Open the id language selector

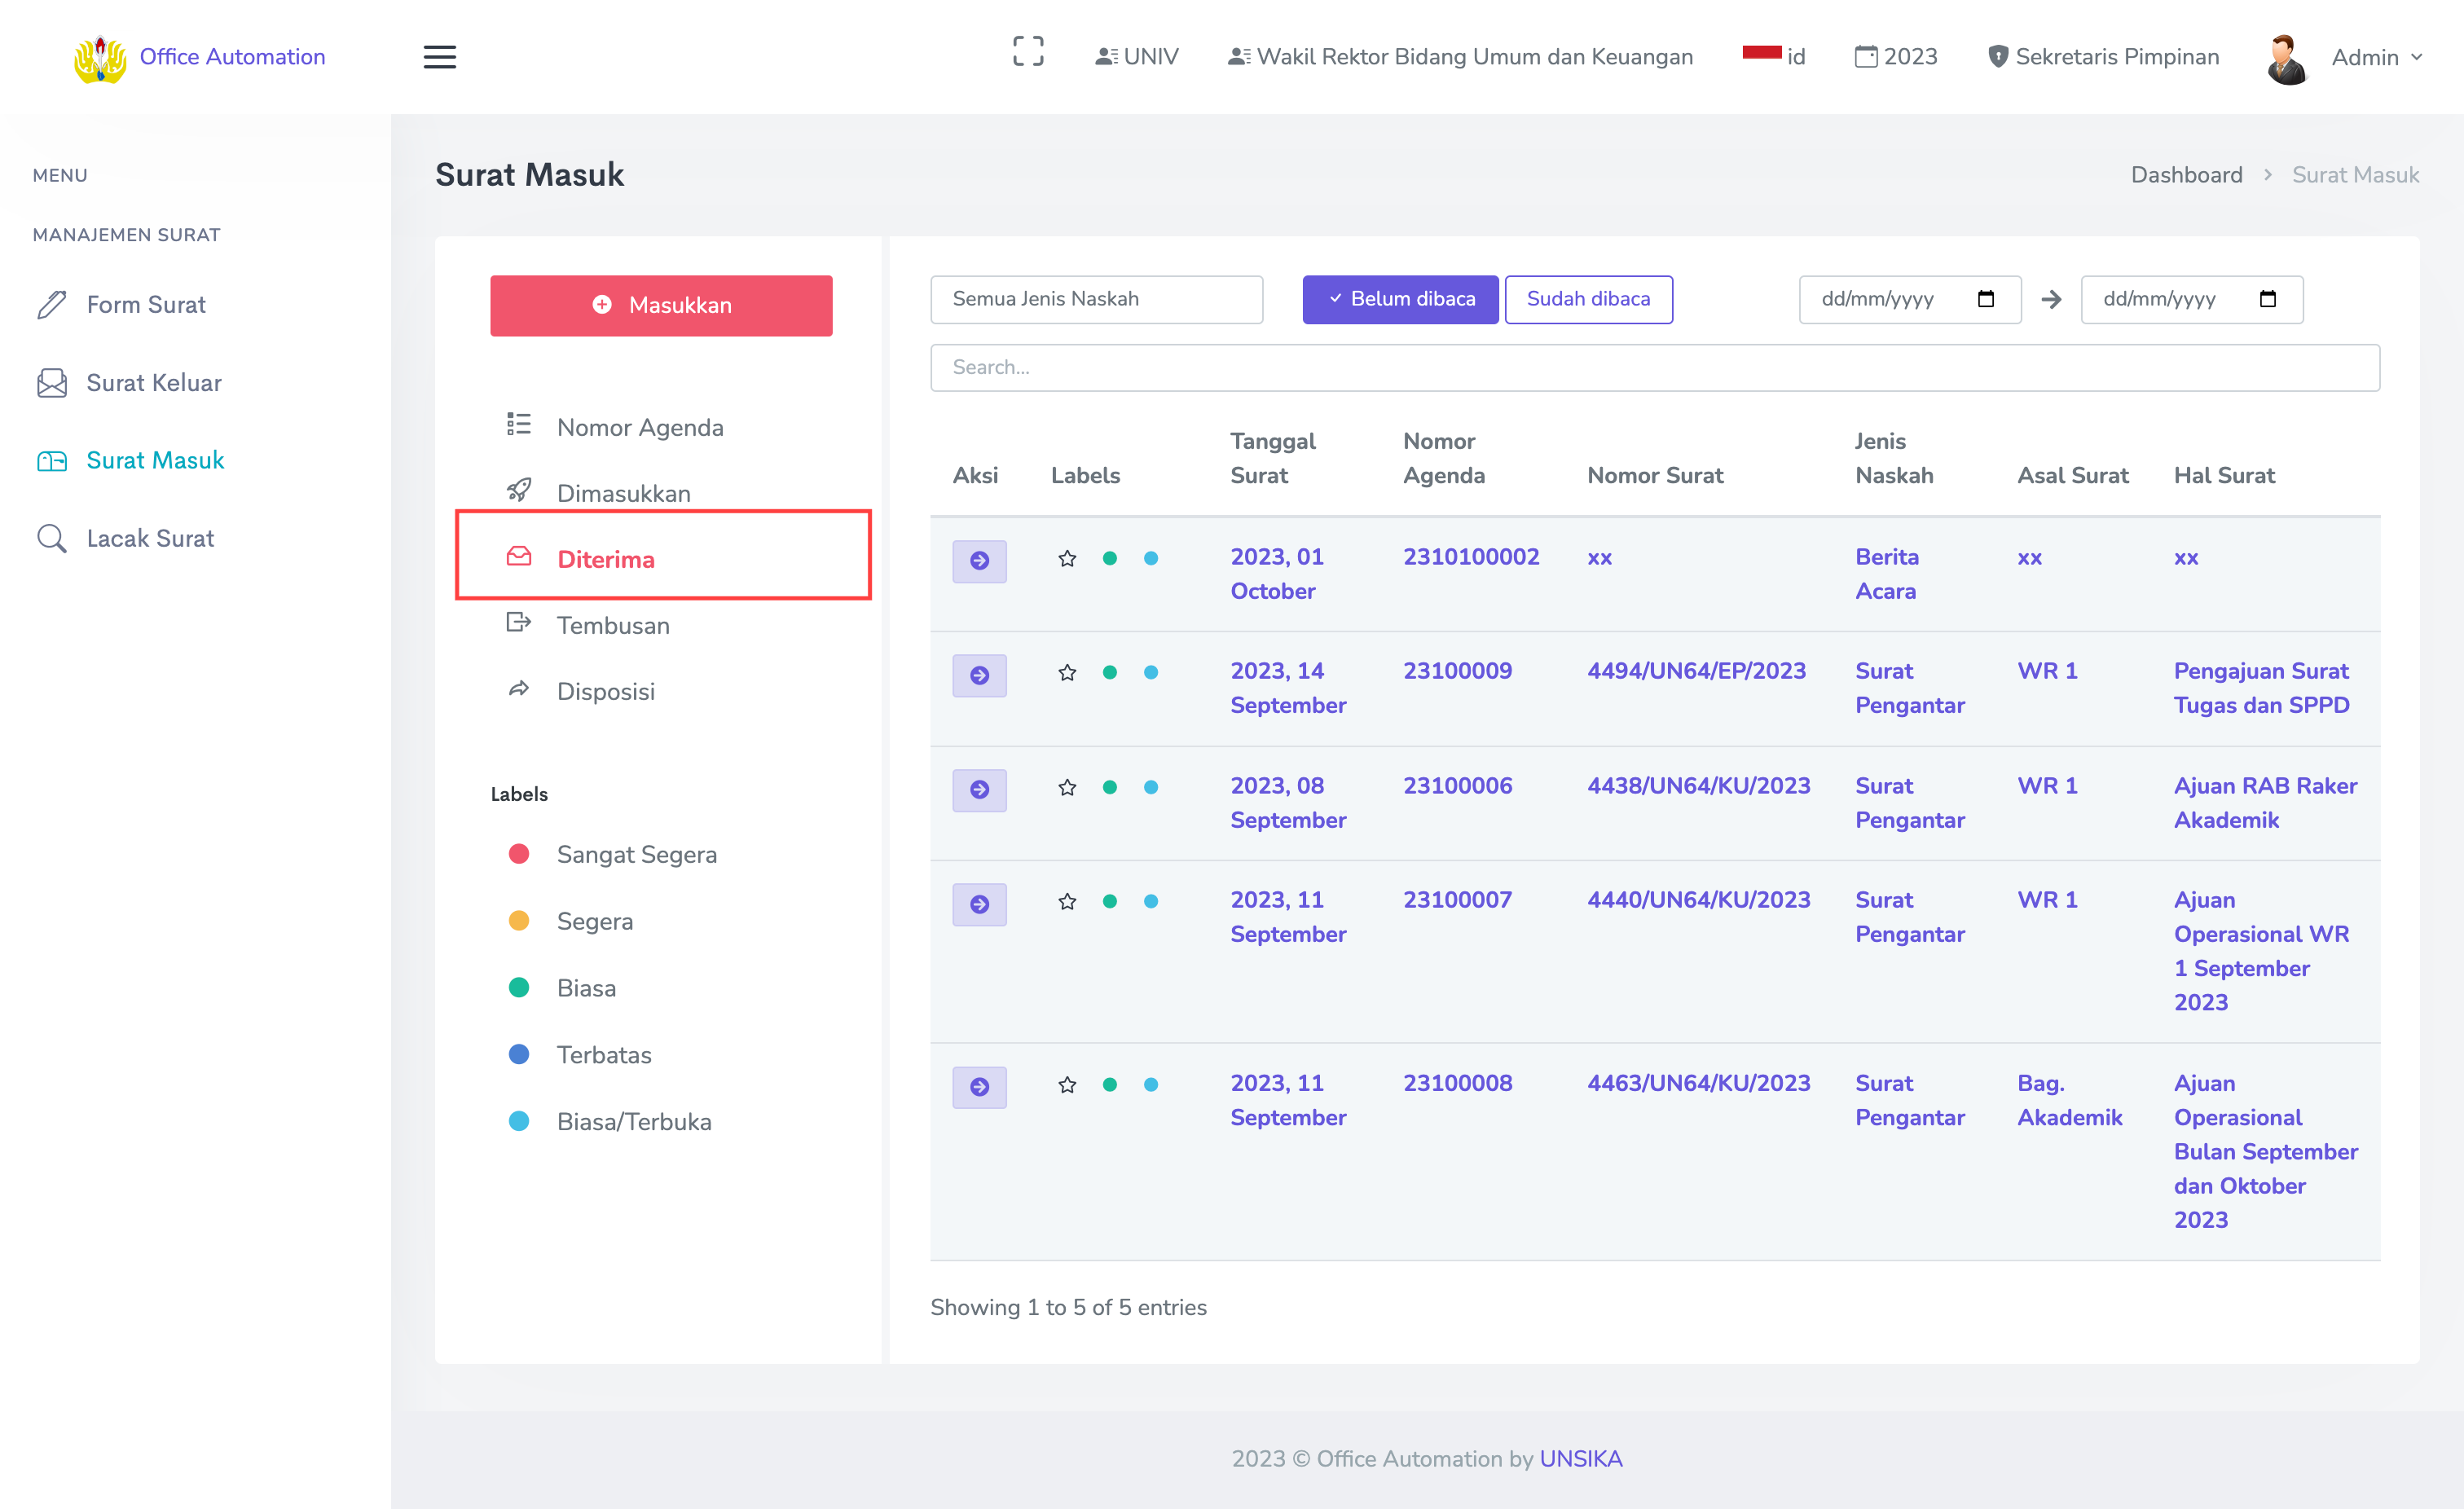click(x=1774, y=56)
